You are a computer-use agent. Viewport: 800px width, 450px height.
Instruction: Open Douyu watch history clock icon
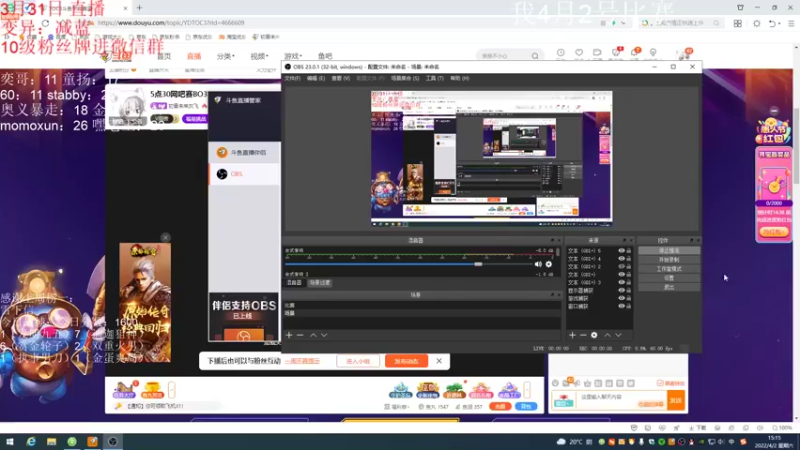coord(561,53)
